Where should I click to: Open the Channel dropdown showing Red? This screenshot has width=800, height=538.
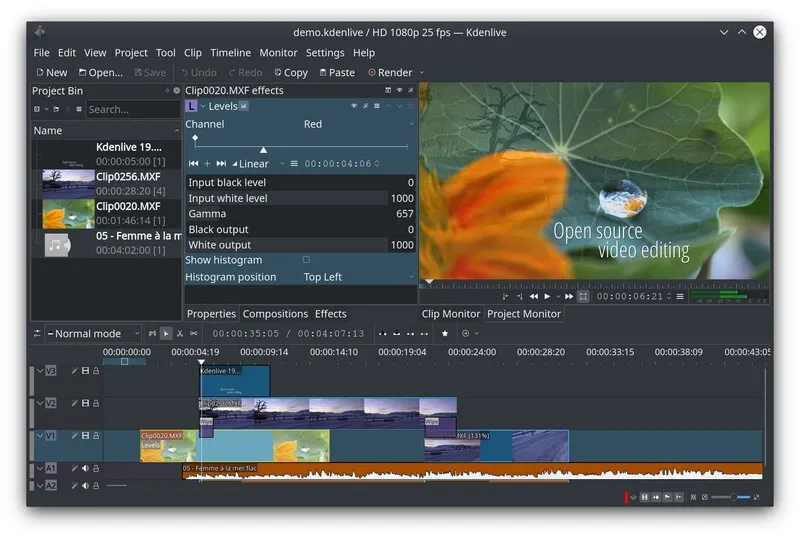click(358, 124)
